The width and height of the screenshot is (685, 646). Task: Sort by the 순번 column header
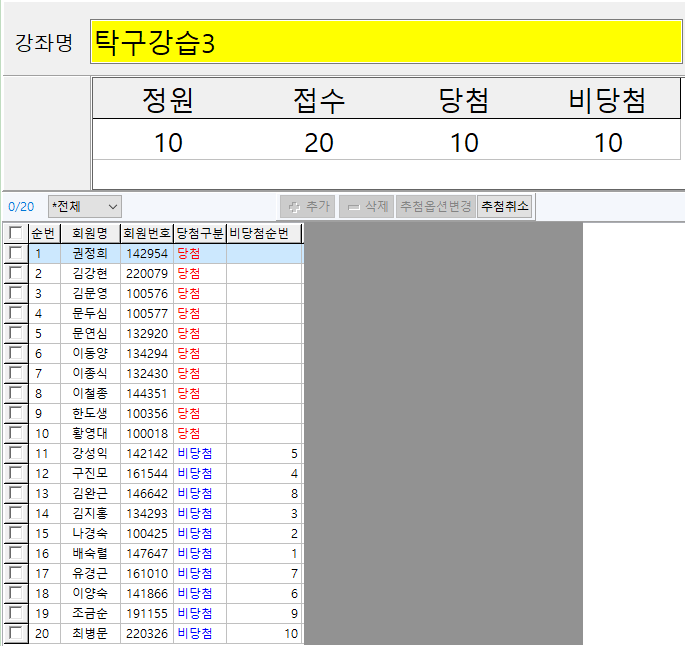(44, 233)
